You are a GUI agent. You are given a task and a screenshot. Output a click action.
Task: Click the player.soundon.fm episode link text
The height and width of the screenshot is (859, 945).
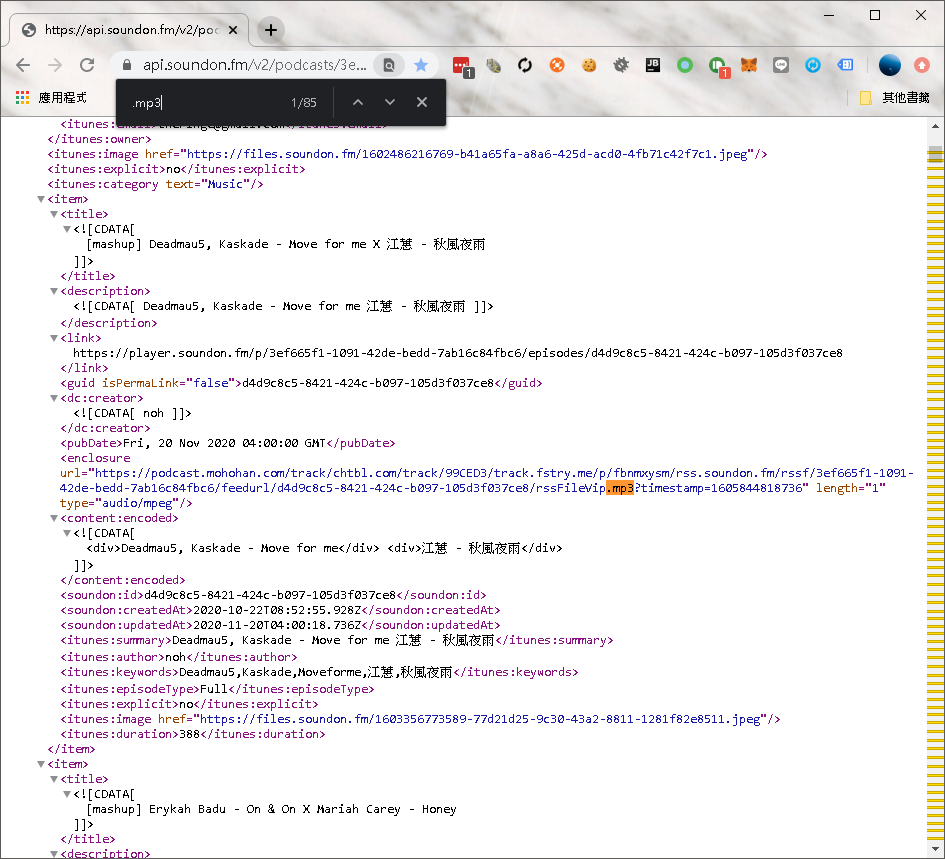tap(458, 353)
